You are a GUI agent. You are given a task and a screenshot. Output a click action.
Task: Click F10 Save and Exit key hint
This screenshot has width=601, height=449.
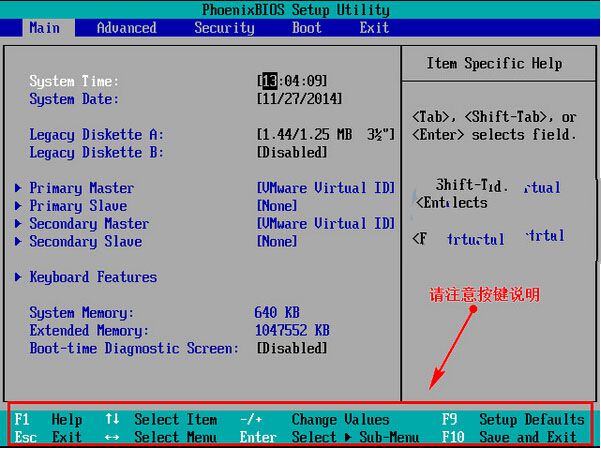click(x=508, y=437)
